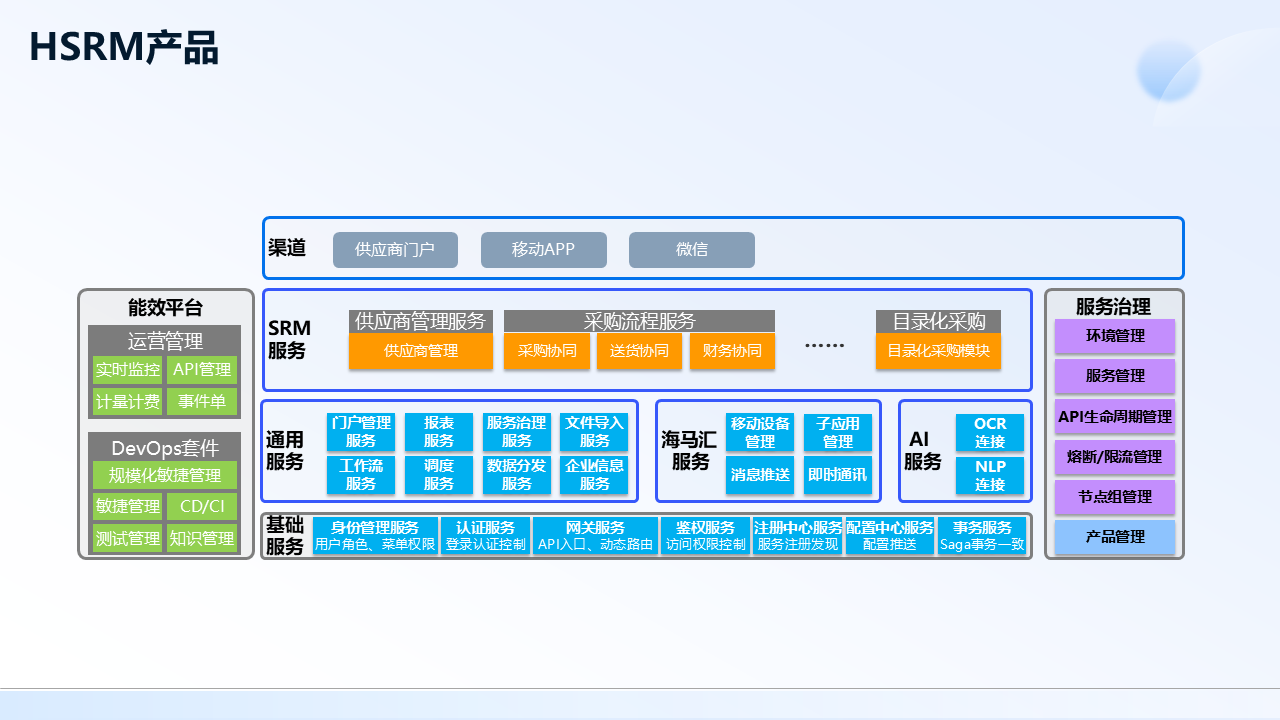Select the CD/CI green block

tap(202, 506)
